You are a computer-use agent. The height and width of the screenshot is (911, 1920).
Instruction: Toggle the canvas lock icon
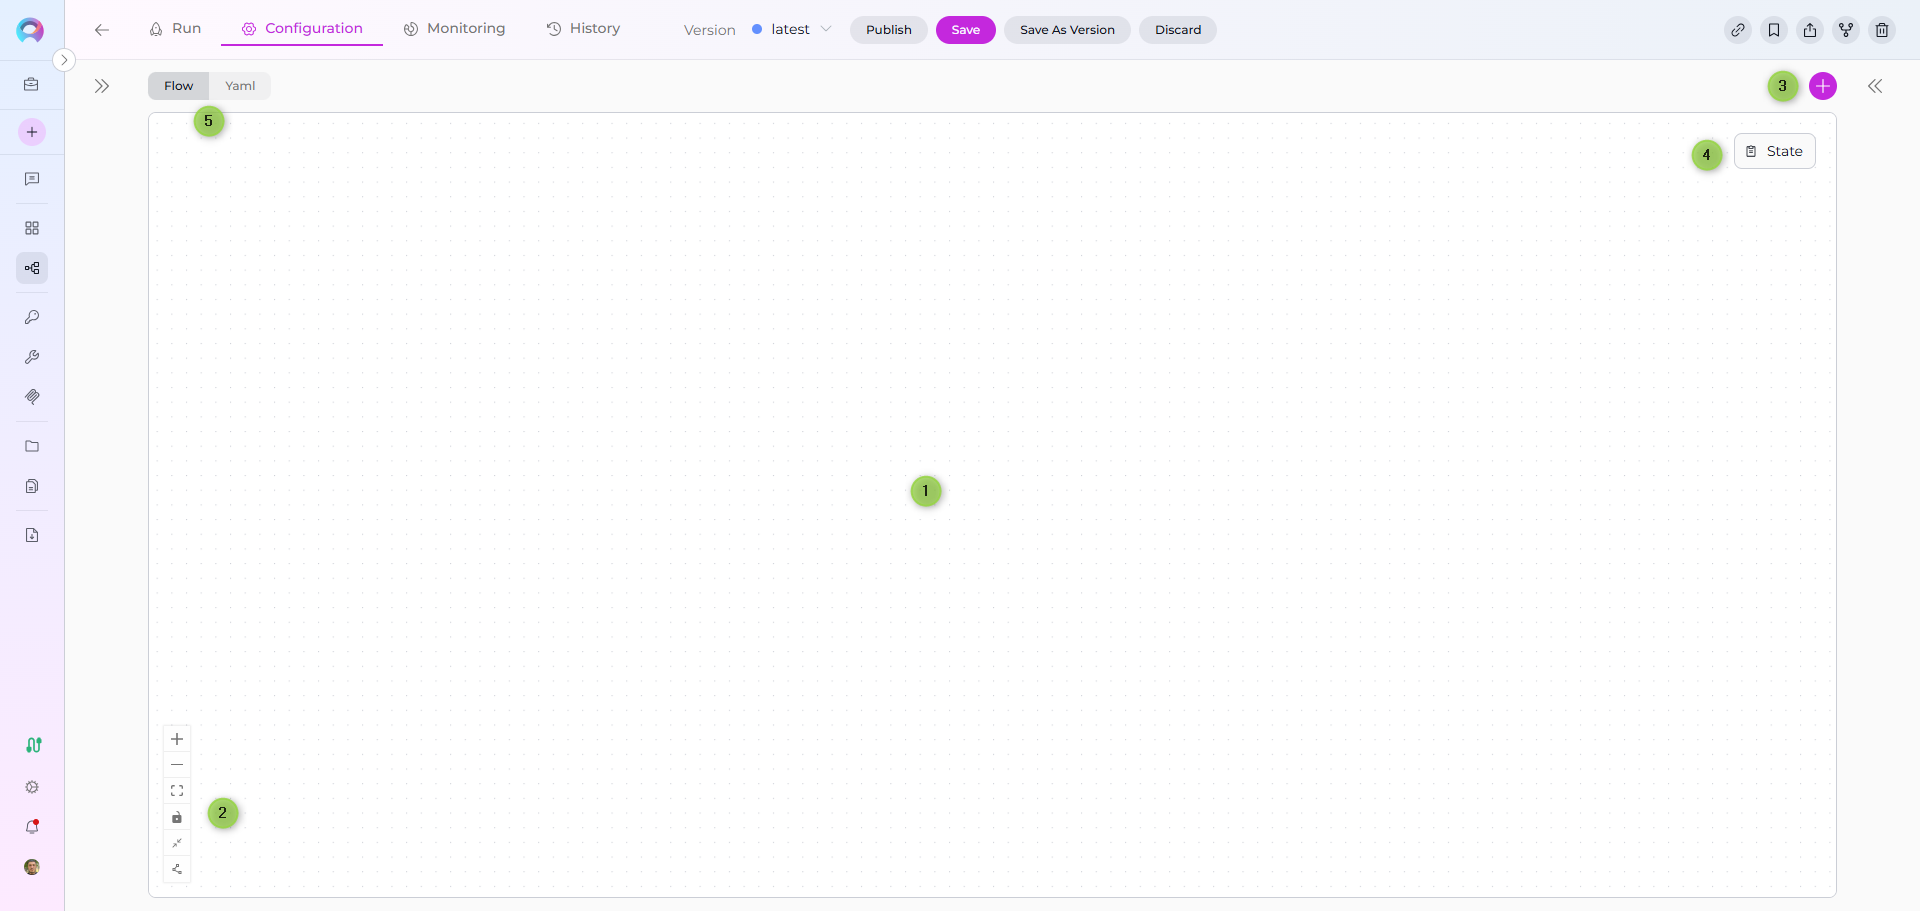(177, 817)
